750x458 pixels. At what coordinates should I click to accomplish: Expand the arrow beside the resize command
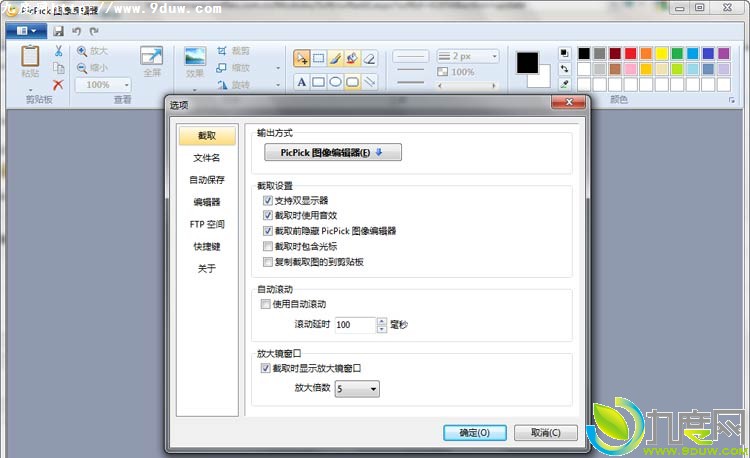(278, 68)
